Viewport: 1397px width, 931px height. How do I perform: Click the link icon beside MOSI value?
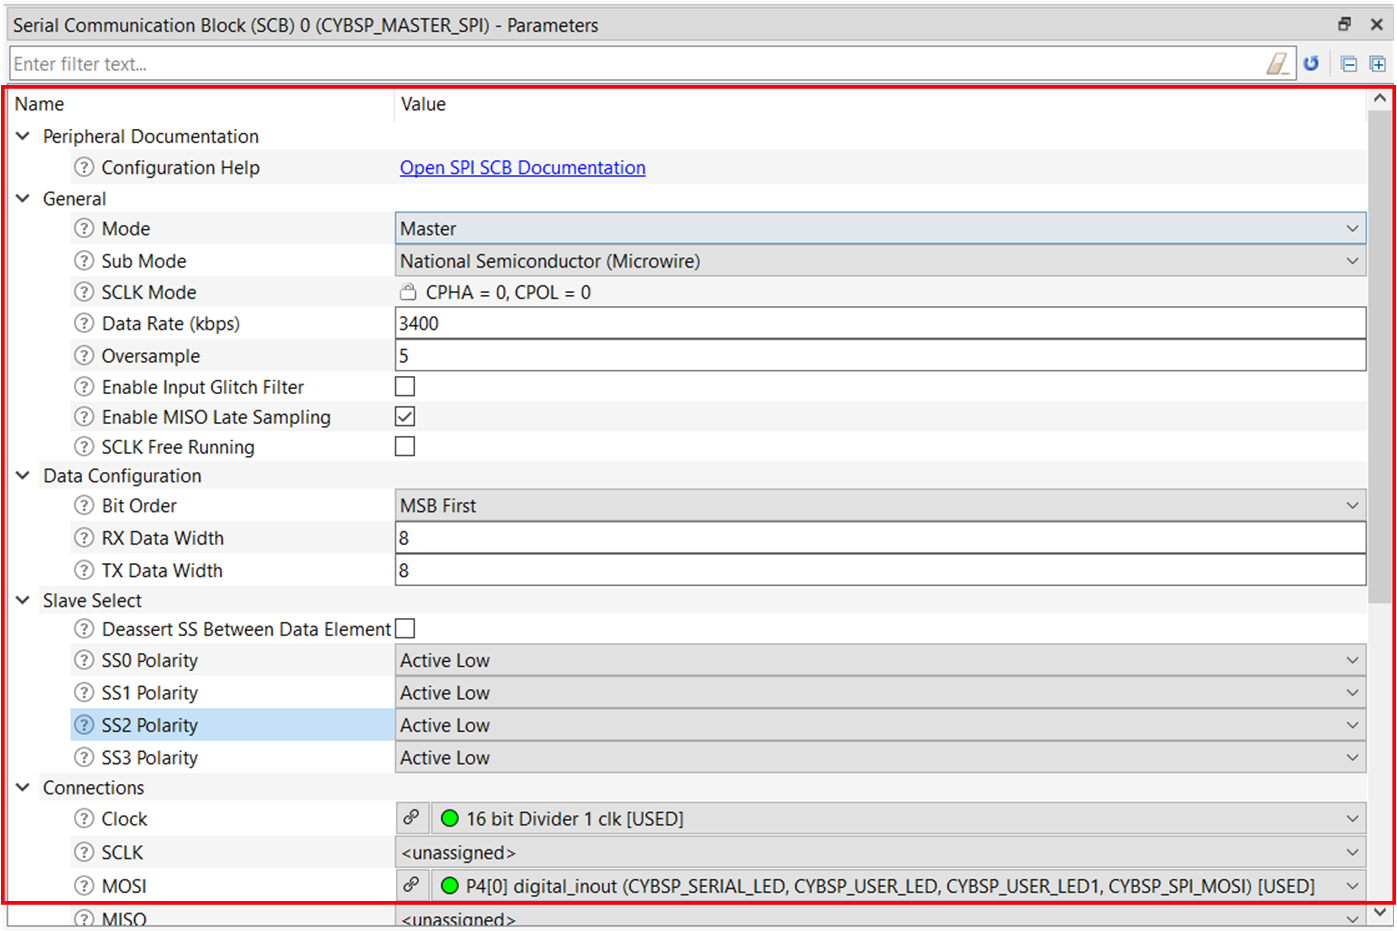pos(411,885)
